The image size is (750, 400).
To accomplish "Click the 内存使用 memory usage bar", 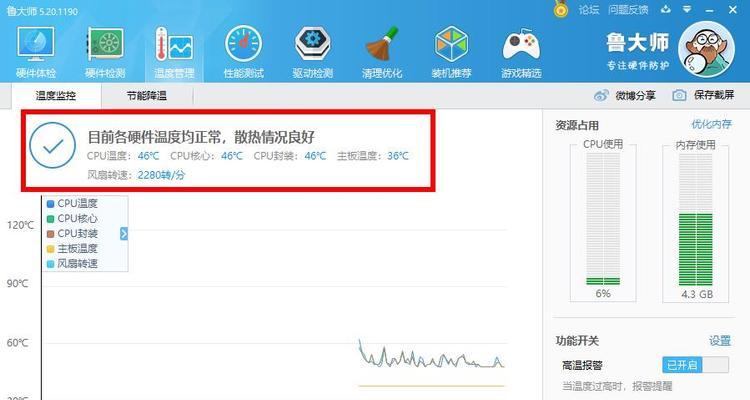I will pos(696,219).
